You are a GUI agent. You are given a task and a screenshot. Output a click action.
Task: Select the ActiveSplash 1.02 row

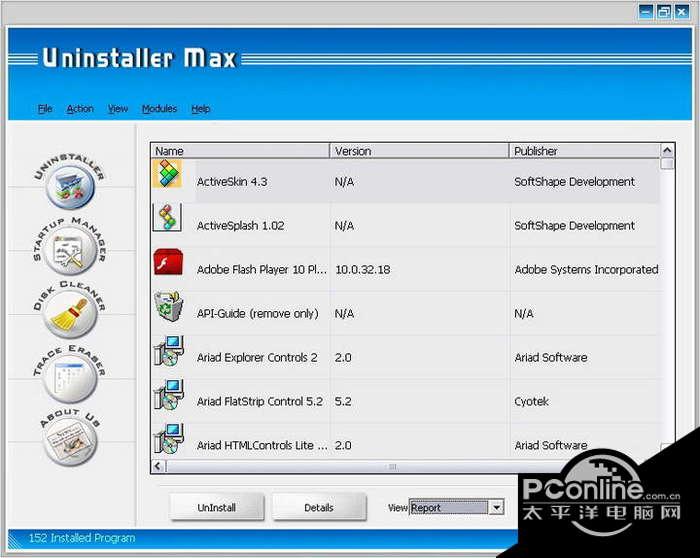405,225
